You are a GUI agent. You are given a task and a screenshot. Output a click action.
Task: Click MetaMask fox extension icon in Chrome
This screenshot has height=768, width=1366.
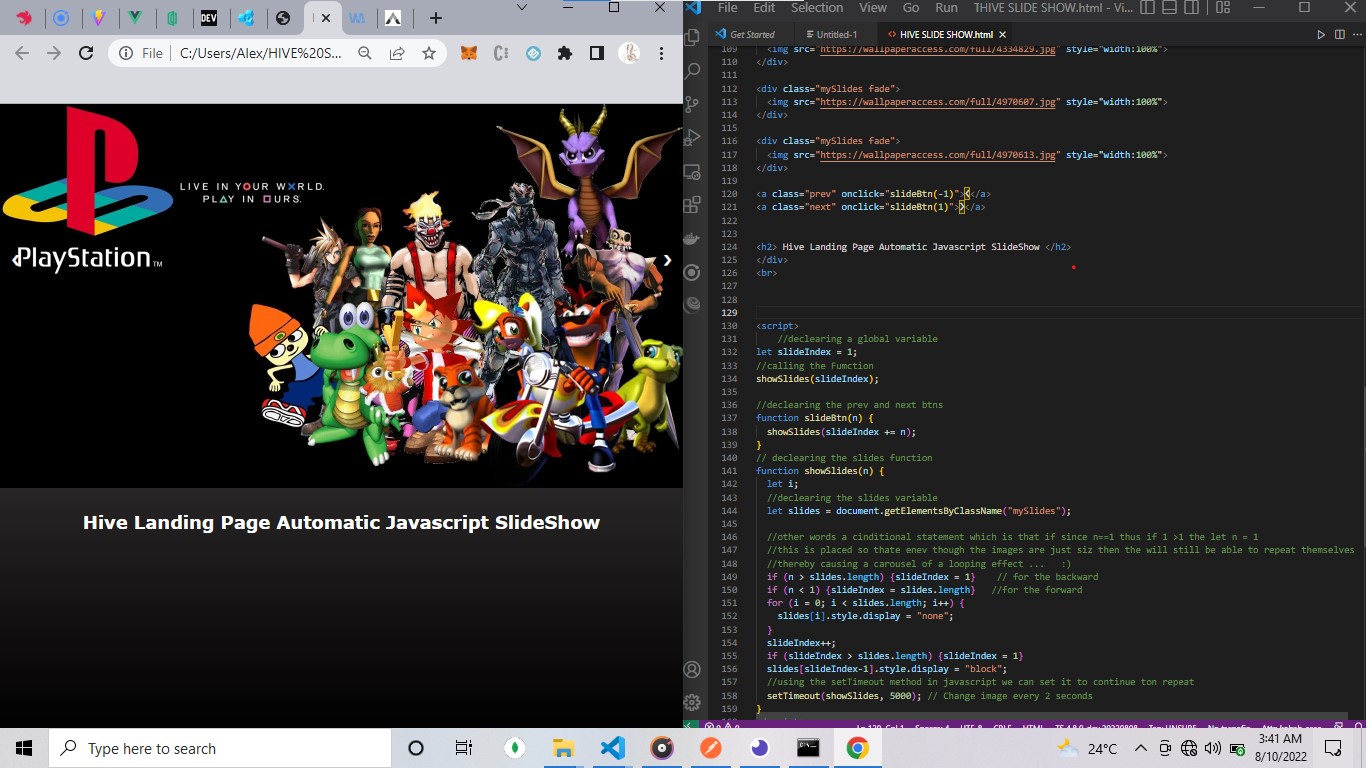tap(468, 53)
